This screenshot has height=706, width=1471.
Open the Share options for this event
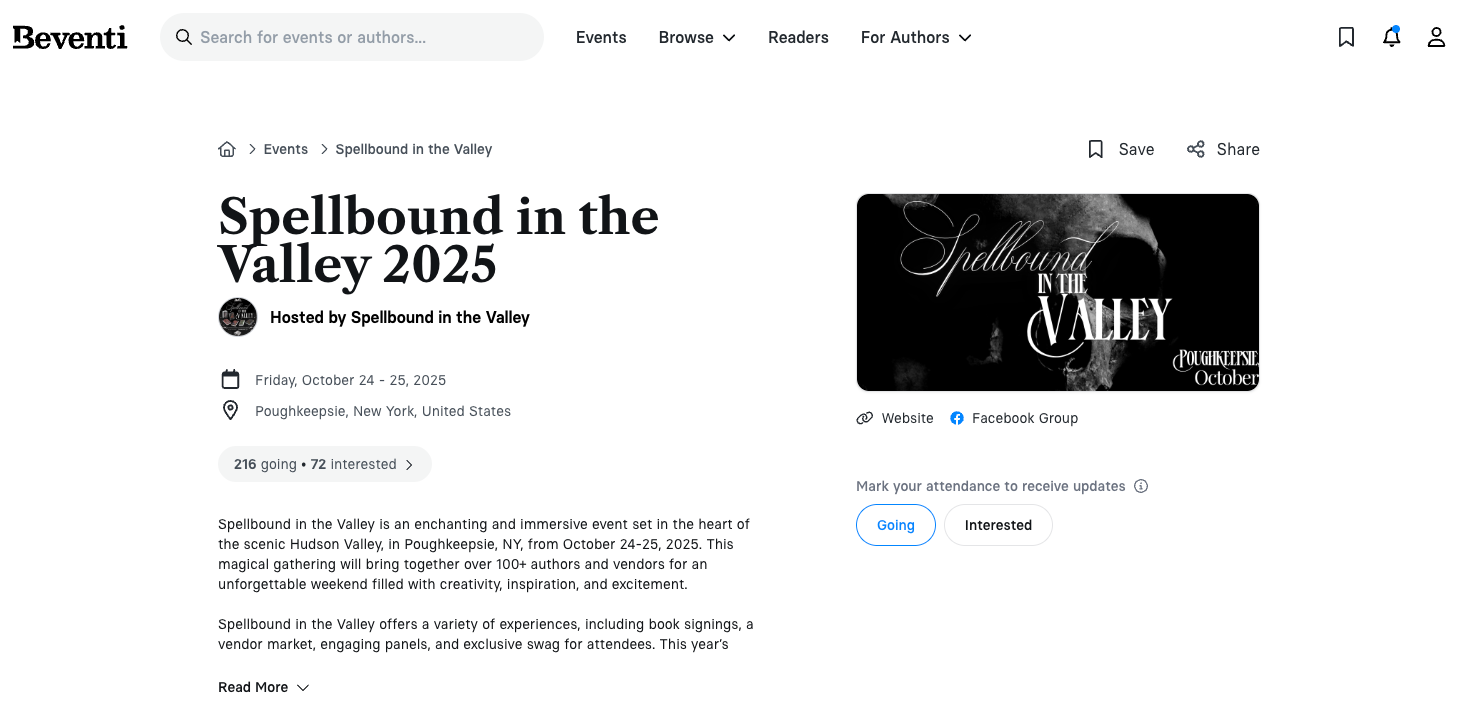1222,148
